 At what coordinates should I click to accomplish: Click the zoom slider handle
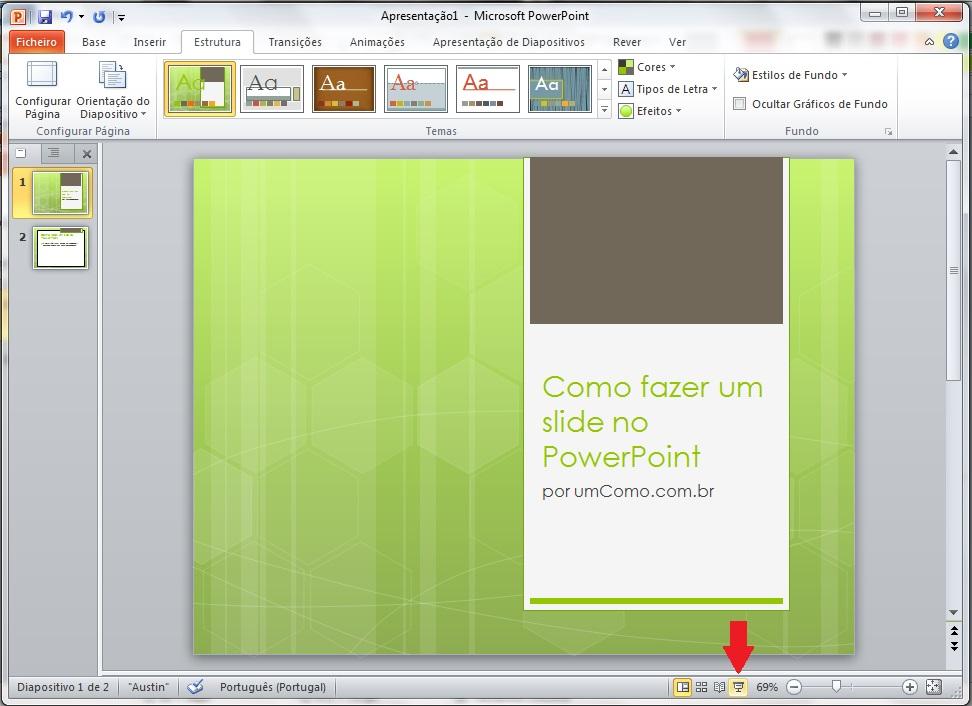tap(836, 687)
